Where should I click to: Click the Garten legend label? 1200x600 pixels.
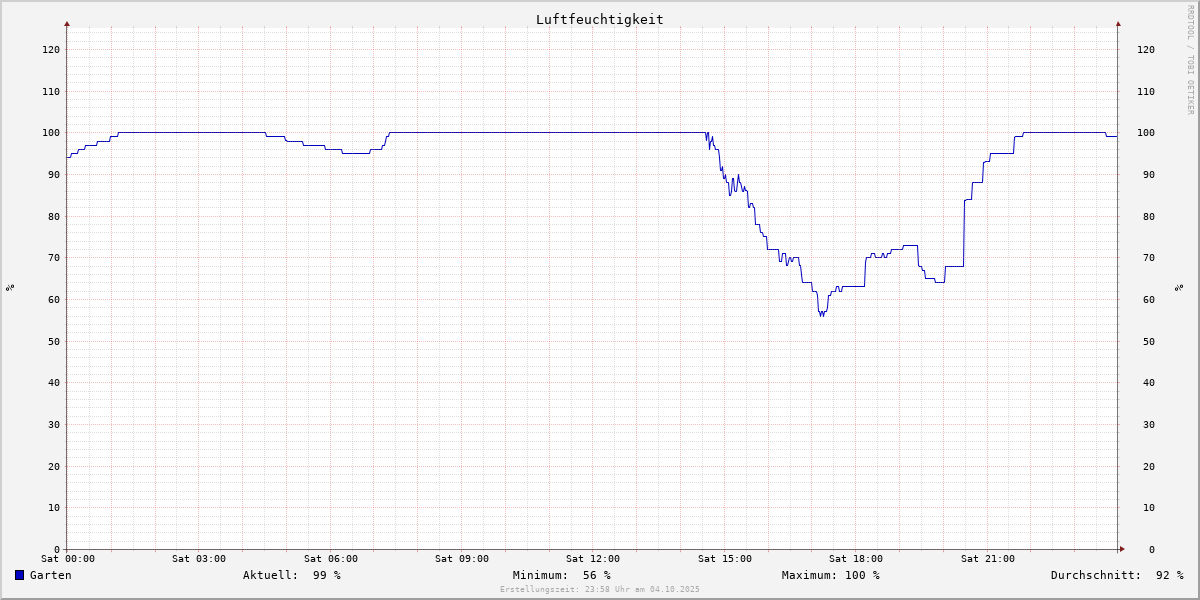[51, 575]
